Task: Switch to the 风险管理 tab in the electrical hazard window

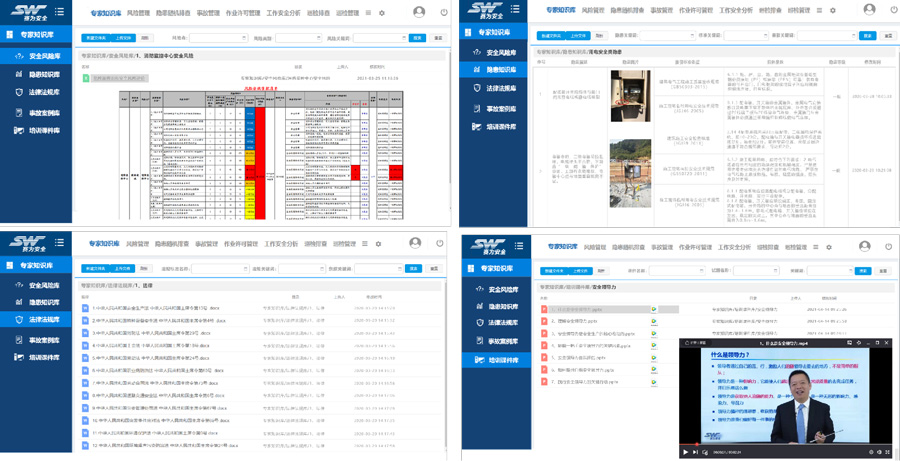Action: point(594,9)
